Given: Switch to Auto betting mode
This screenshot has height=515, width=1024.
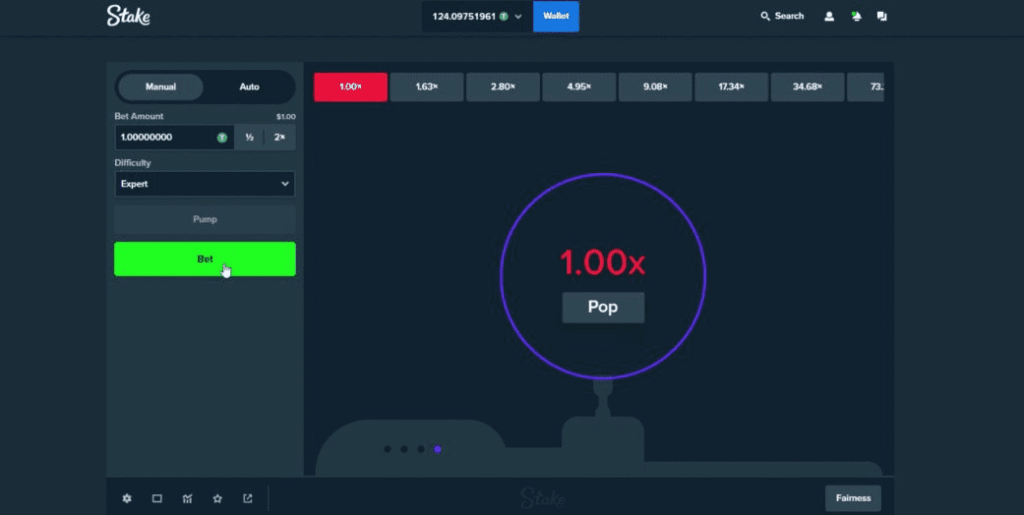Looking at the screenshot, I should (249, 87).
